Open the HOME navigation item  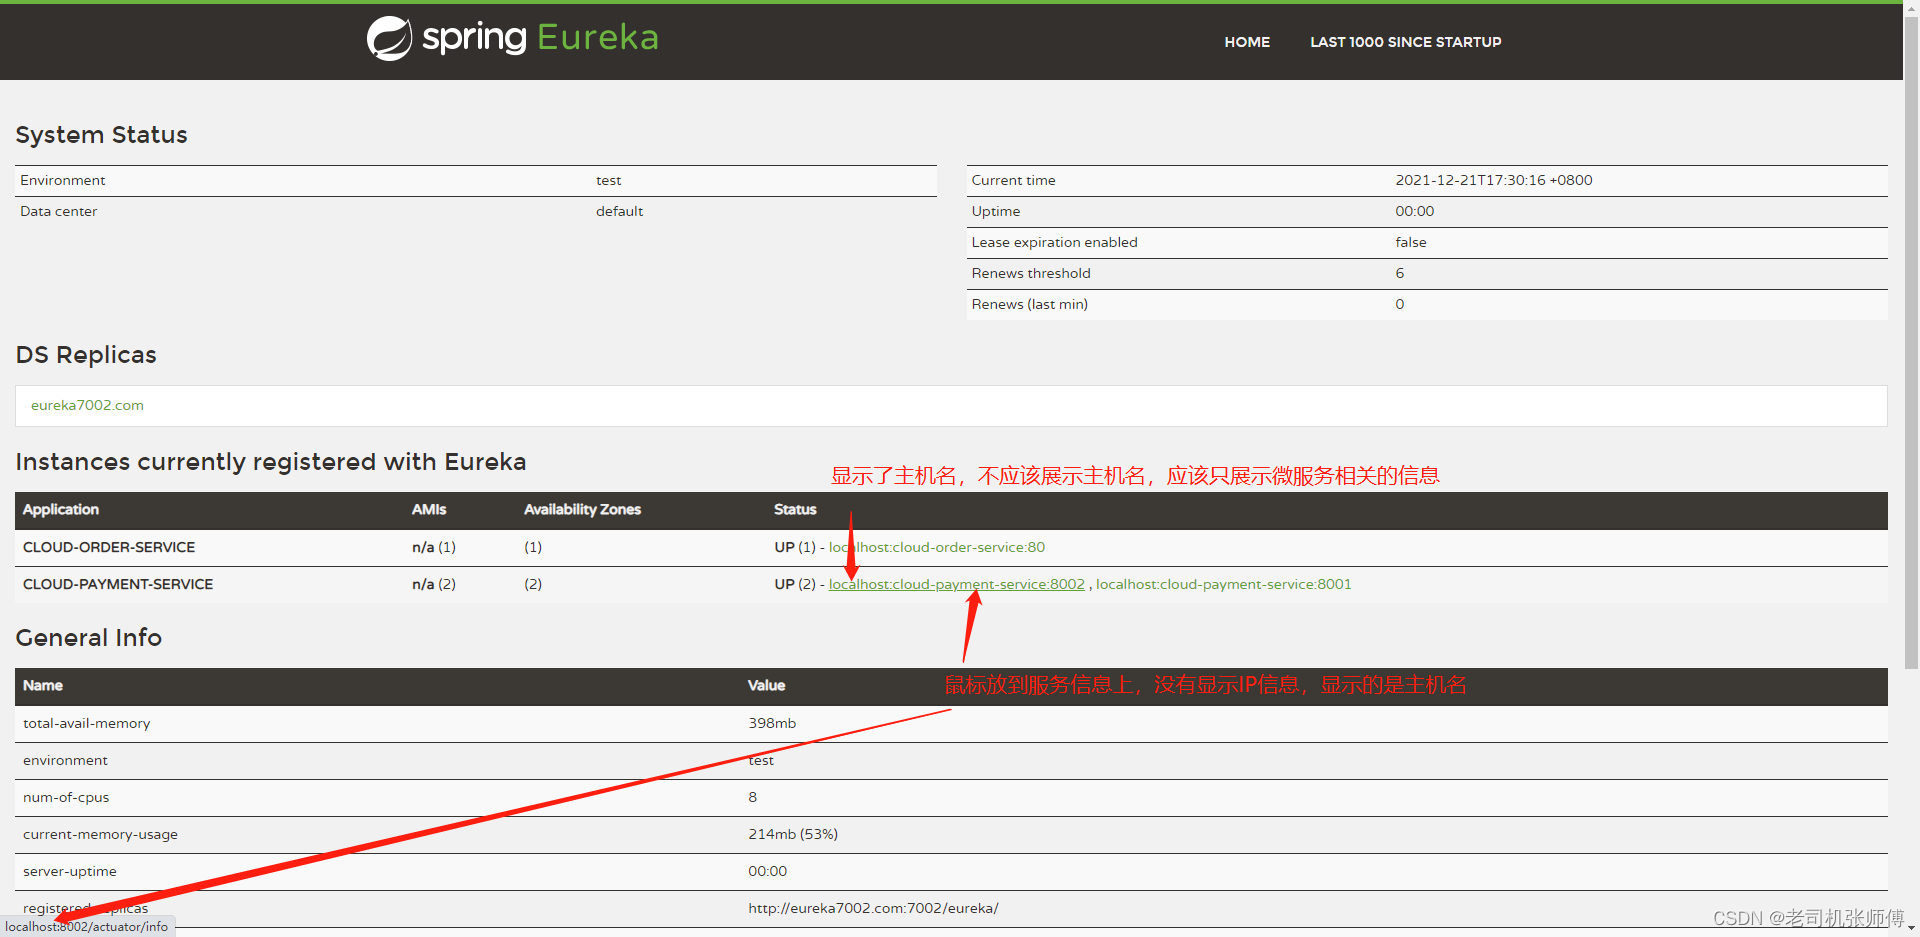tap(1247, 42)
